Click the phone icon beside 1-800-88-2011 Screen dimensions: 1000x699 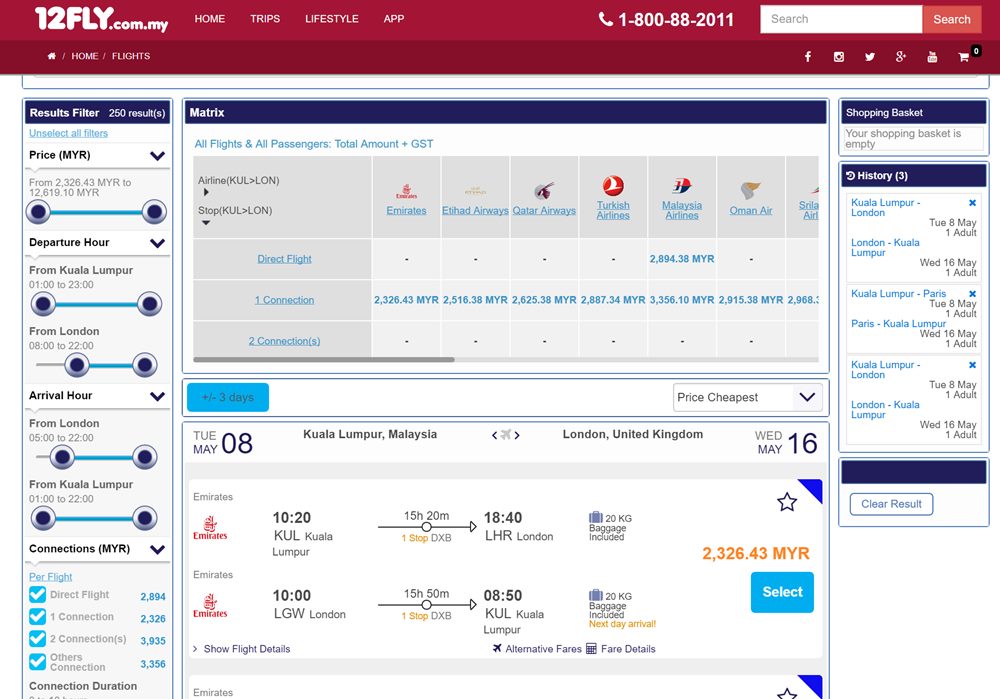point(605,19)
